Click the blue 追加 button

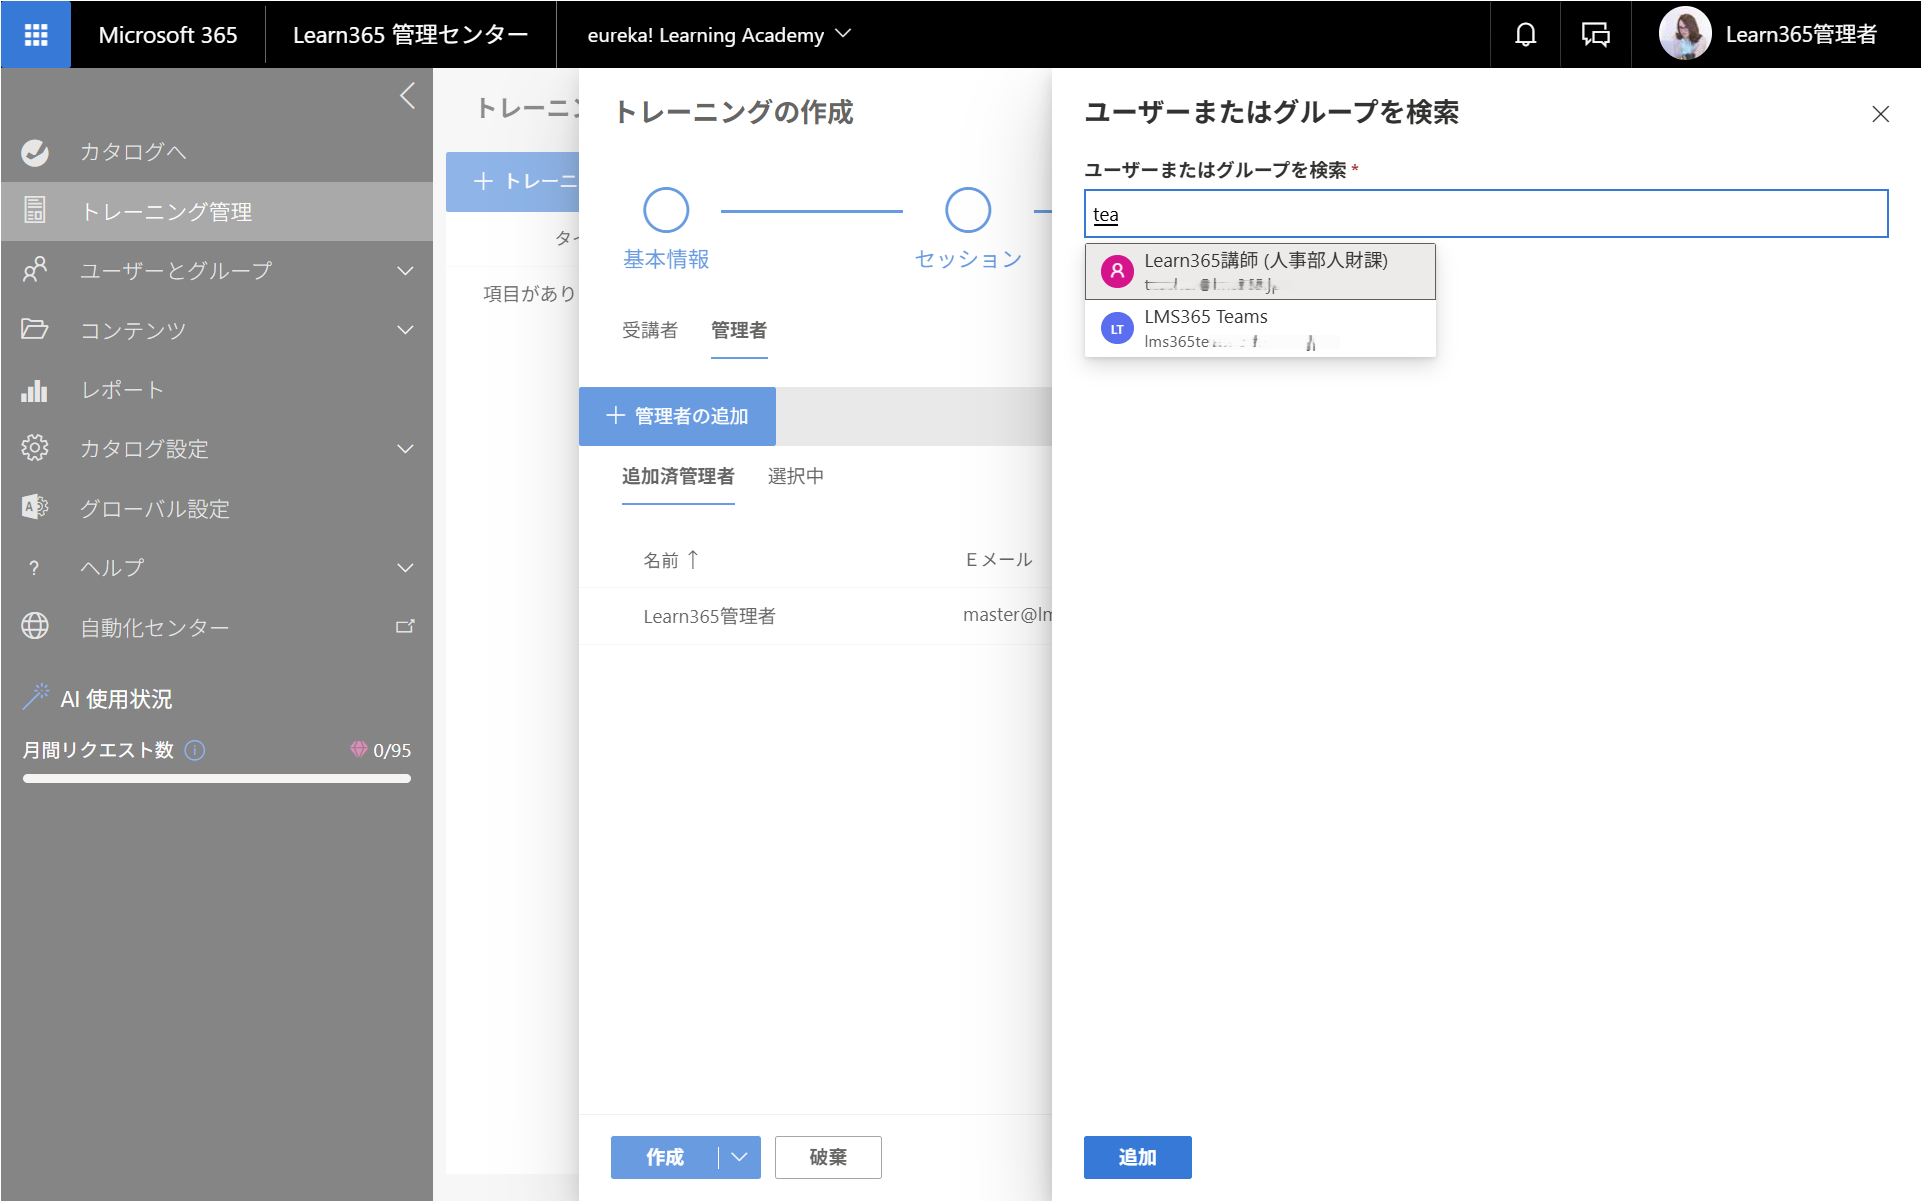(x=1137, y=1157)
